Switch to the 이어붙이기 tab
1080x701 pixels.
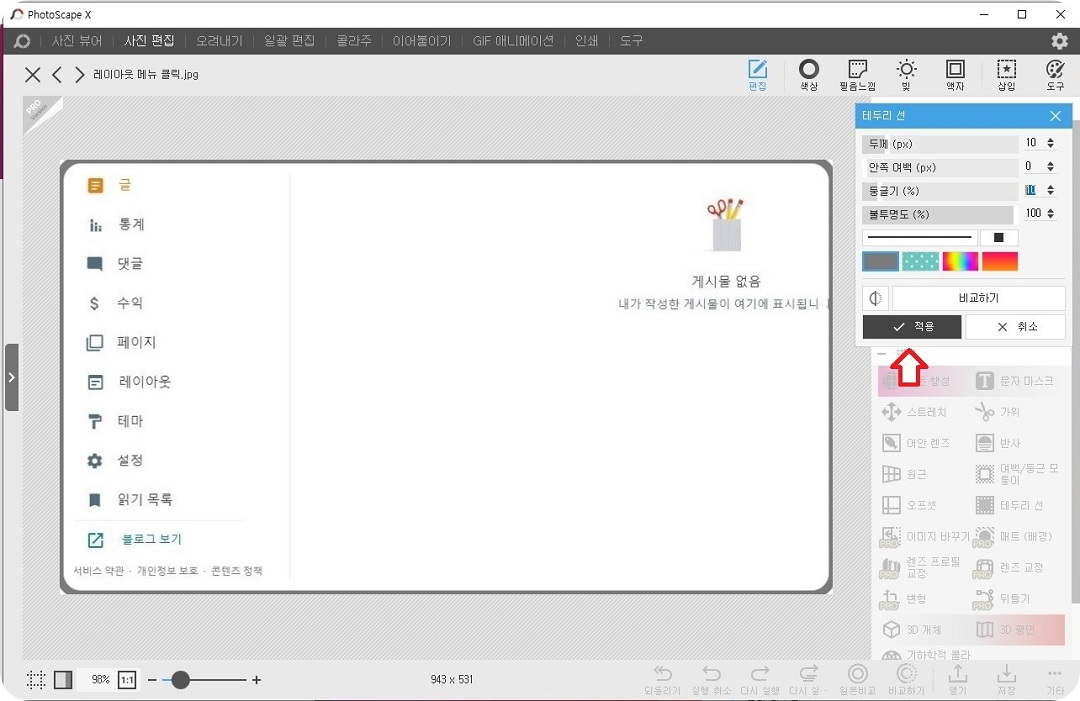tap(422, 41)
